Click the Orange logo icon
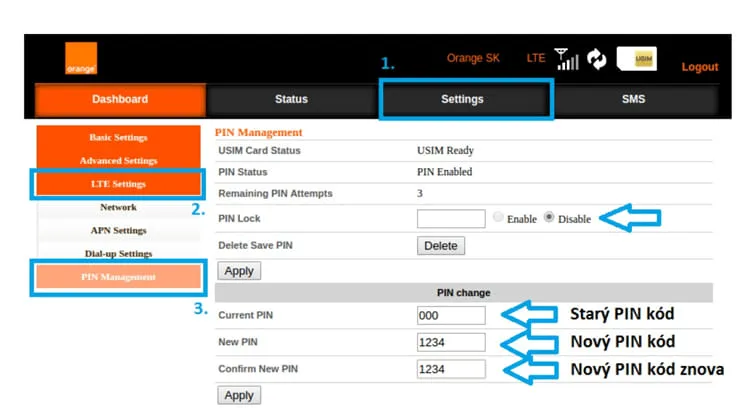753x408 pixels. tap(81, 59)
